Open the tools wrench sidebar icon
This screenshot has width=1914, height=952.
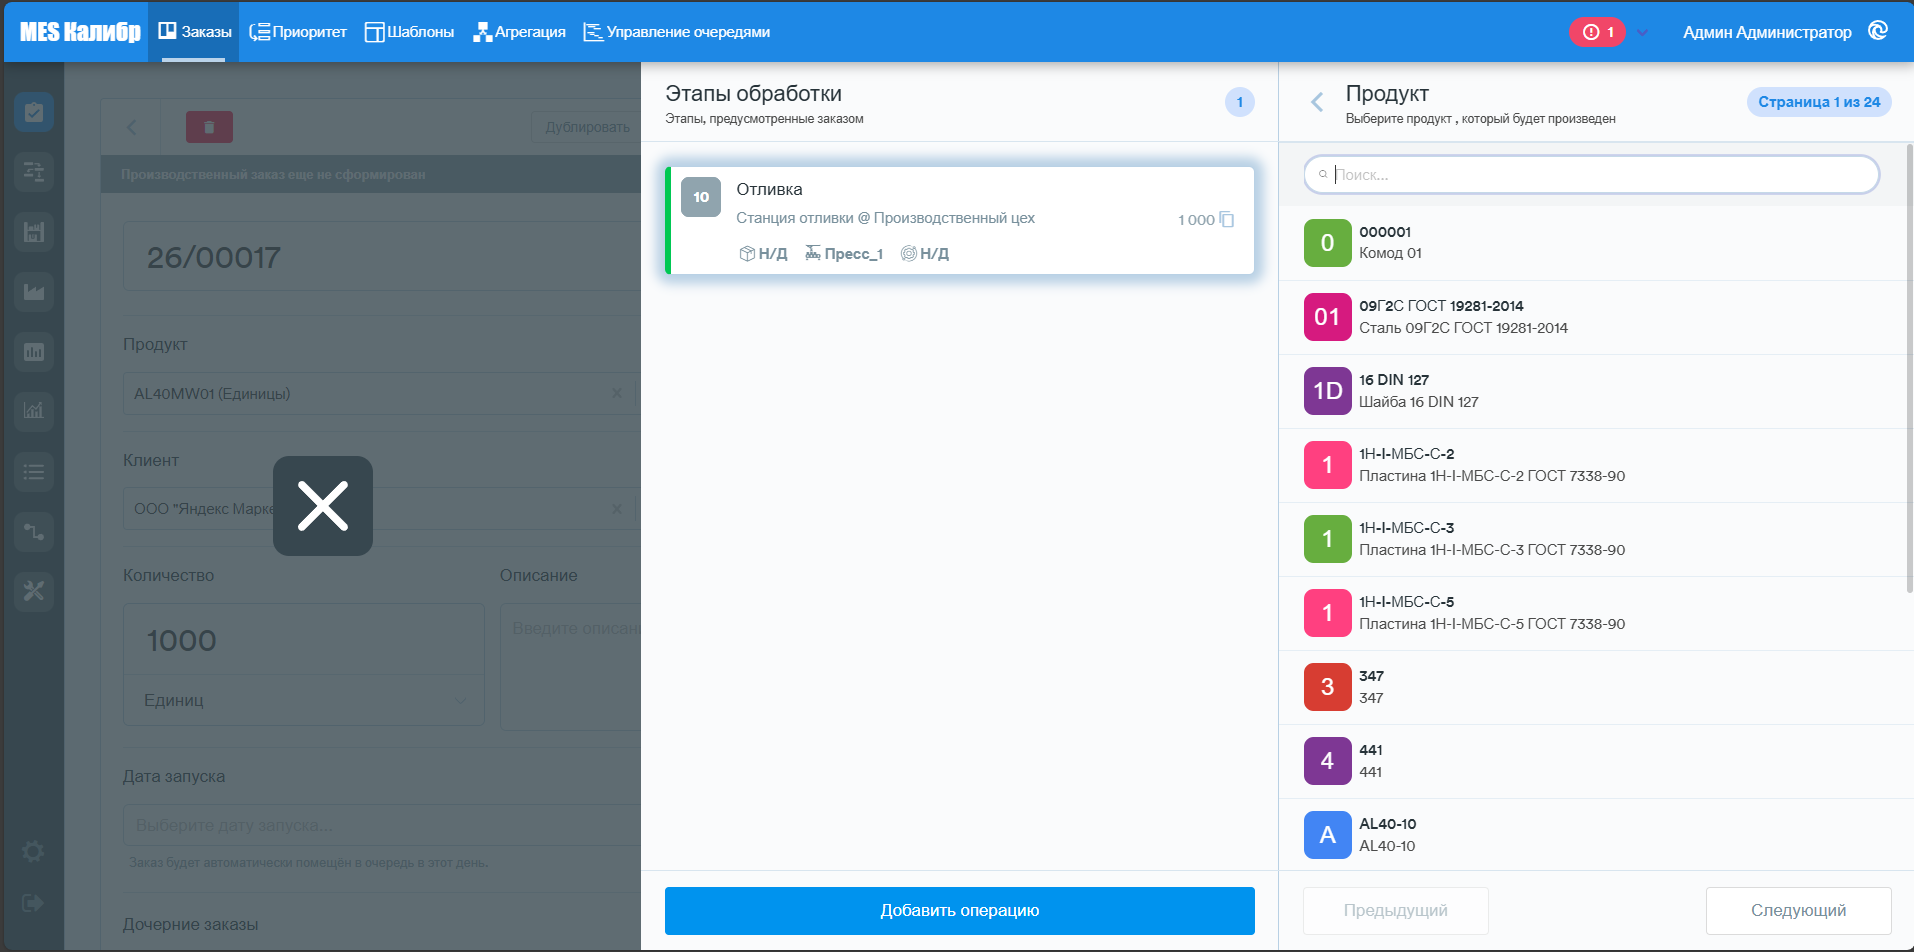point(34,591)
